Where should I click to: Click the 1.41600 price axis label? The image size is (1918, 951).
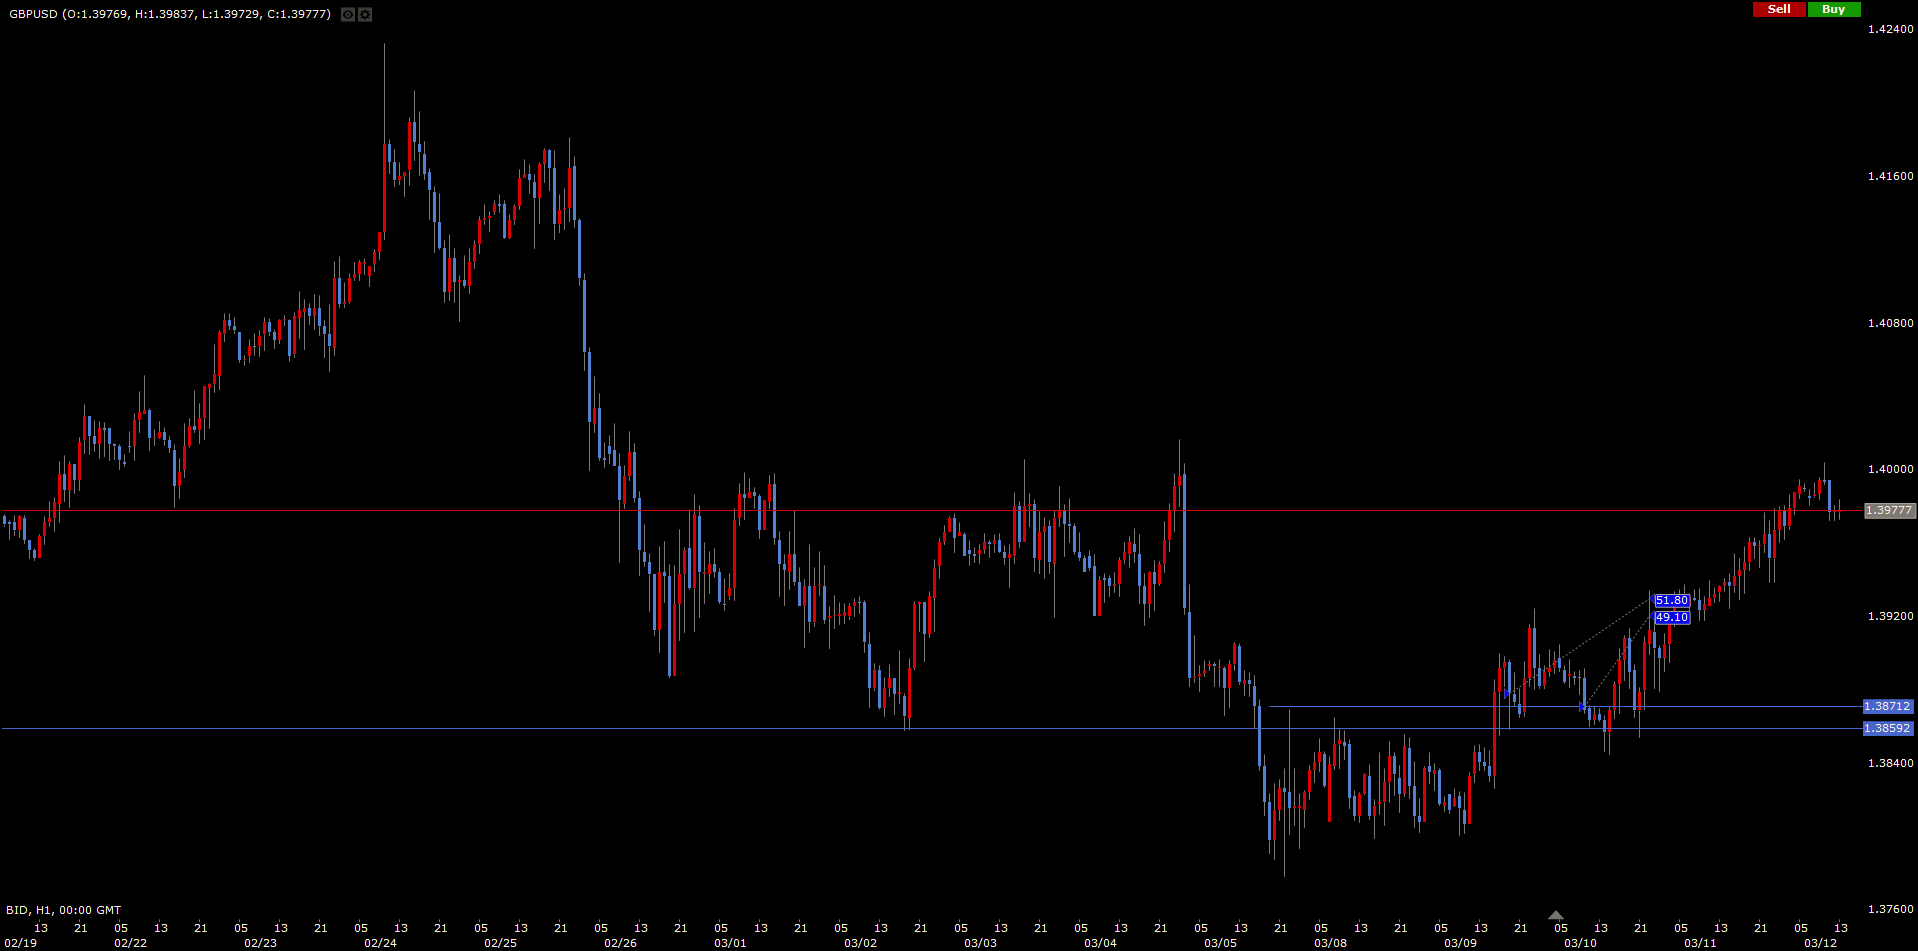(1890, 176)
